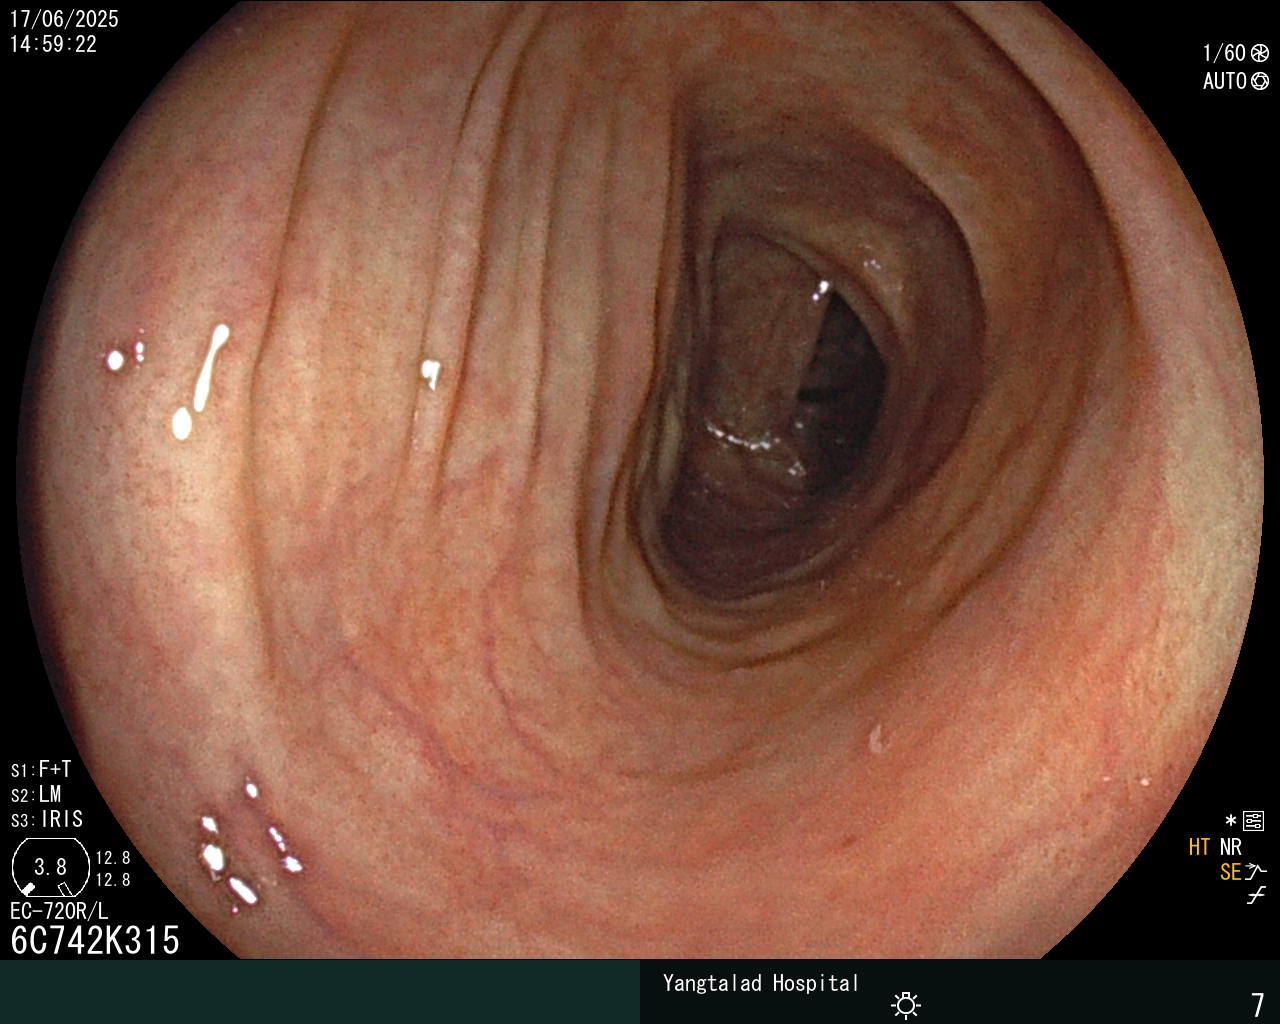Open the sliders settings icon
The width and height of the screenshot is (1280, 1024).
tap(1254, 821)
